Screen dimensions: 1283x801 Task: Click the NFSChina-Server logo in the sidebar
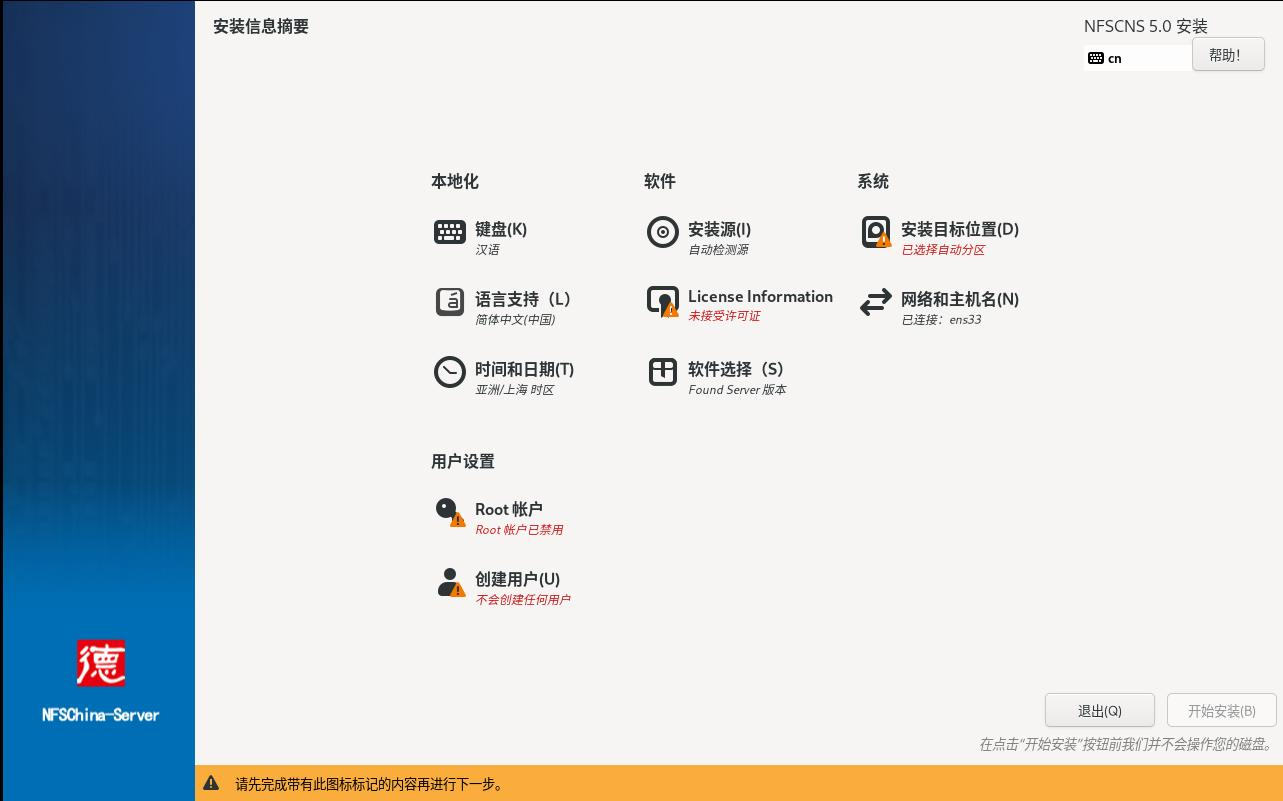click(x=101, y=681)
